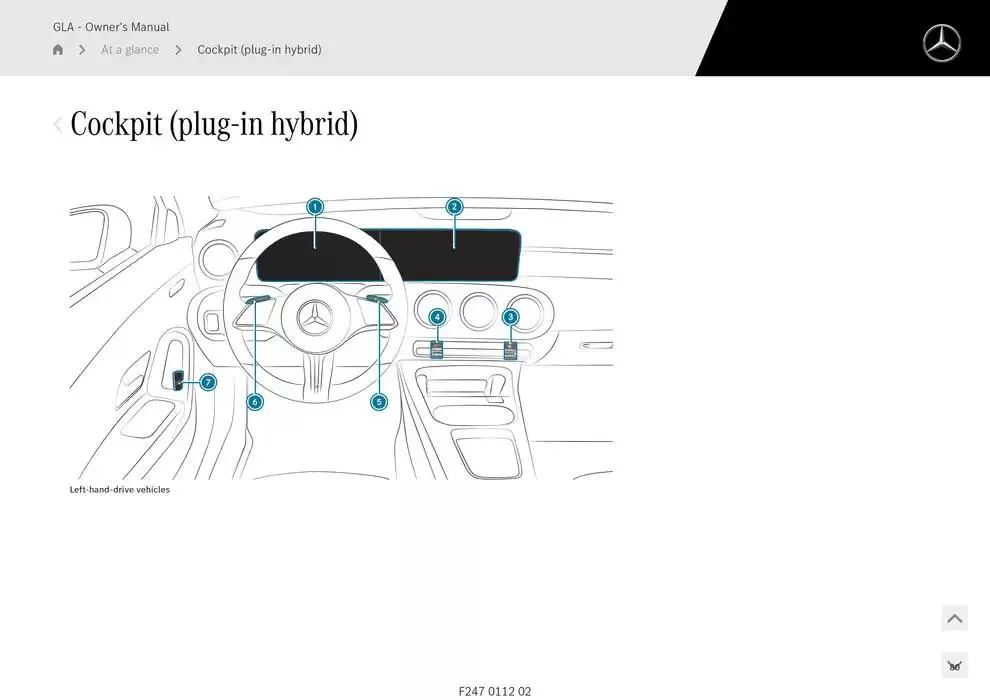This screenshot has width=990, height=700.
Task: Click the GLA - Owner's Manual header text
Action: click(x=111, y=27)
